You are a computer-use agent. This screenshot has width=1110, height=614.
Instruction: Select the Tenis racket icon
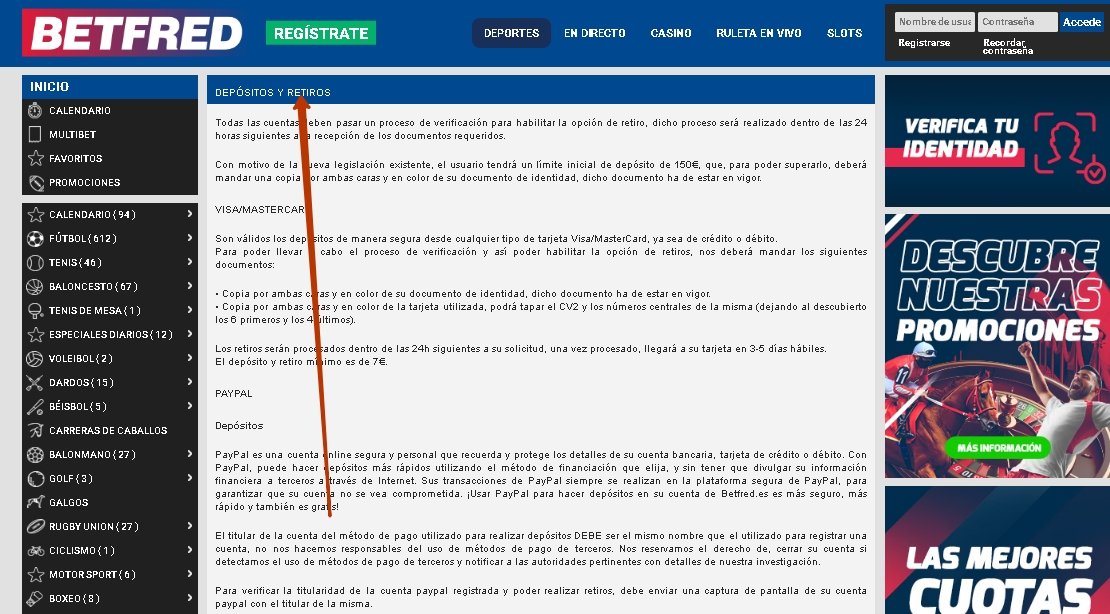pos(36,263)
